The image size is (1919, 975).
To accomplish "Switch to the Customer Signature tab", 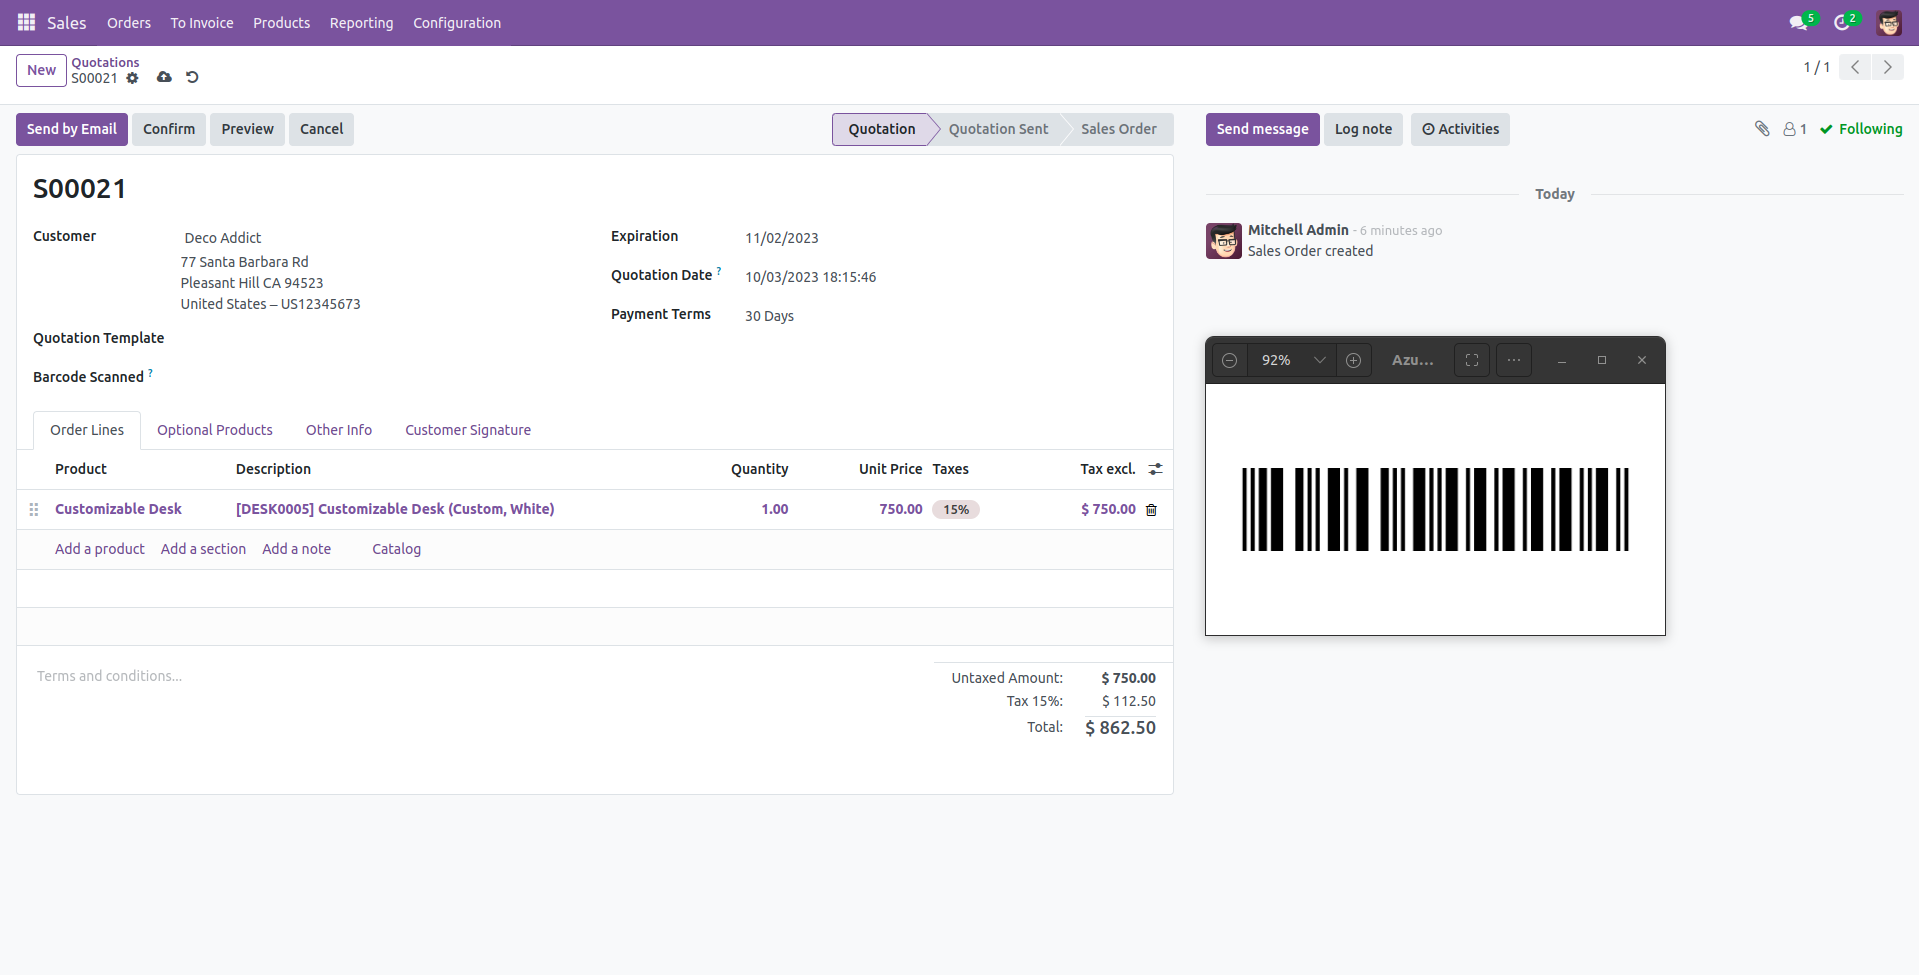I will click(468, 430).
